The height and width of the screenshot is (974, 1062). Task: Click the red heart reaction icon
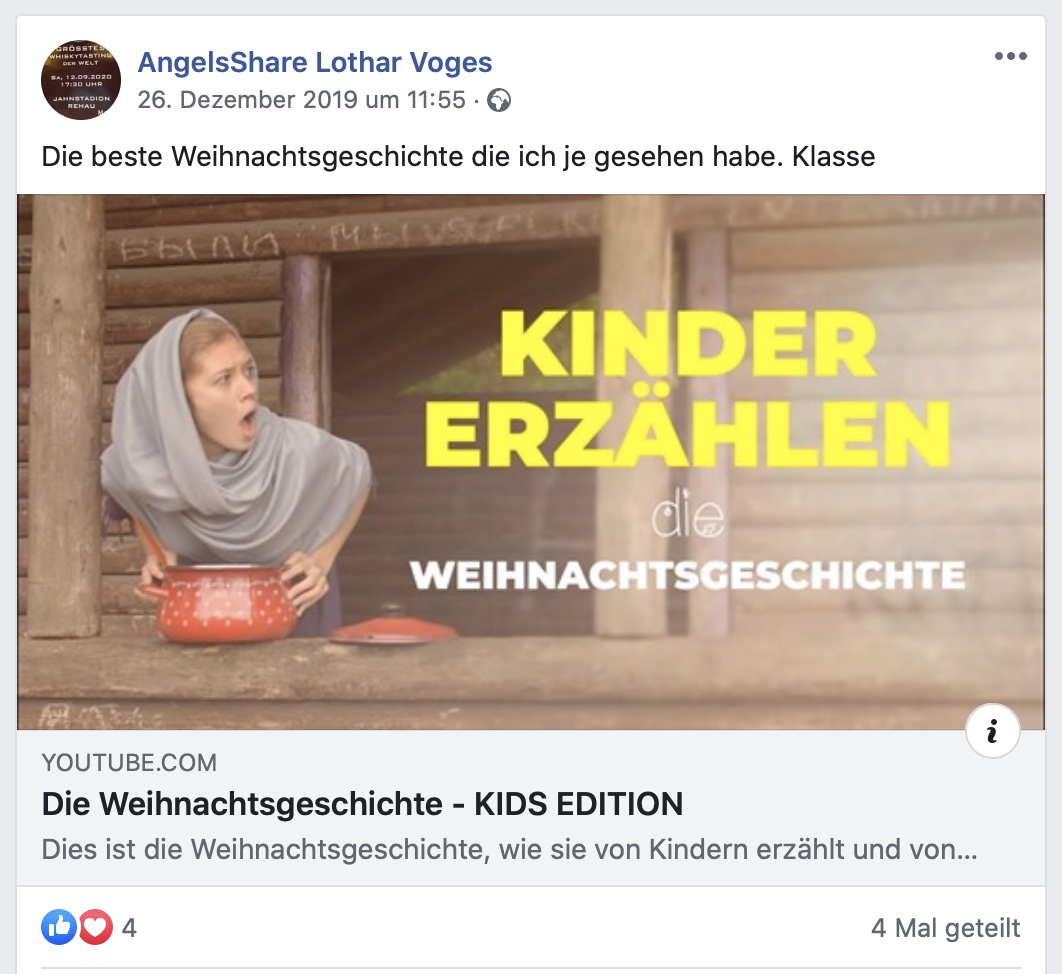[x=96, y=927]
